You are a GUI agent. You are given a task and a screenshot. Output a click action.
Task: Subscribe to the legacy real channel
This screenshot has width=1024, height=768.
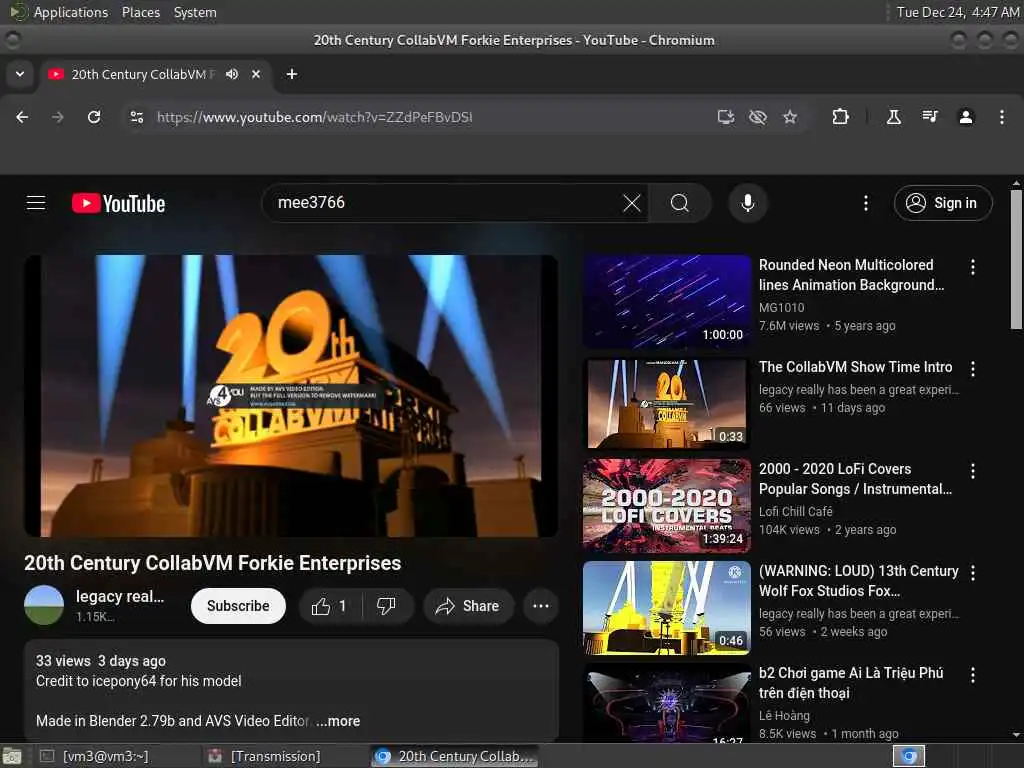[238, 606]
